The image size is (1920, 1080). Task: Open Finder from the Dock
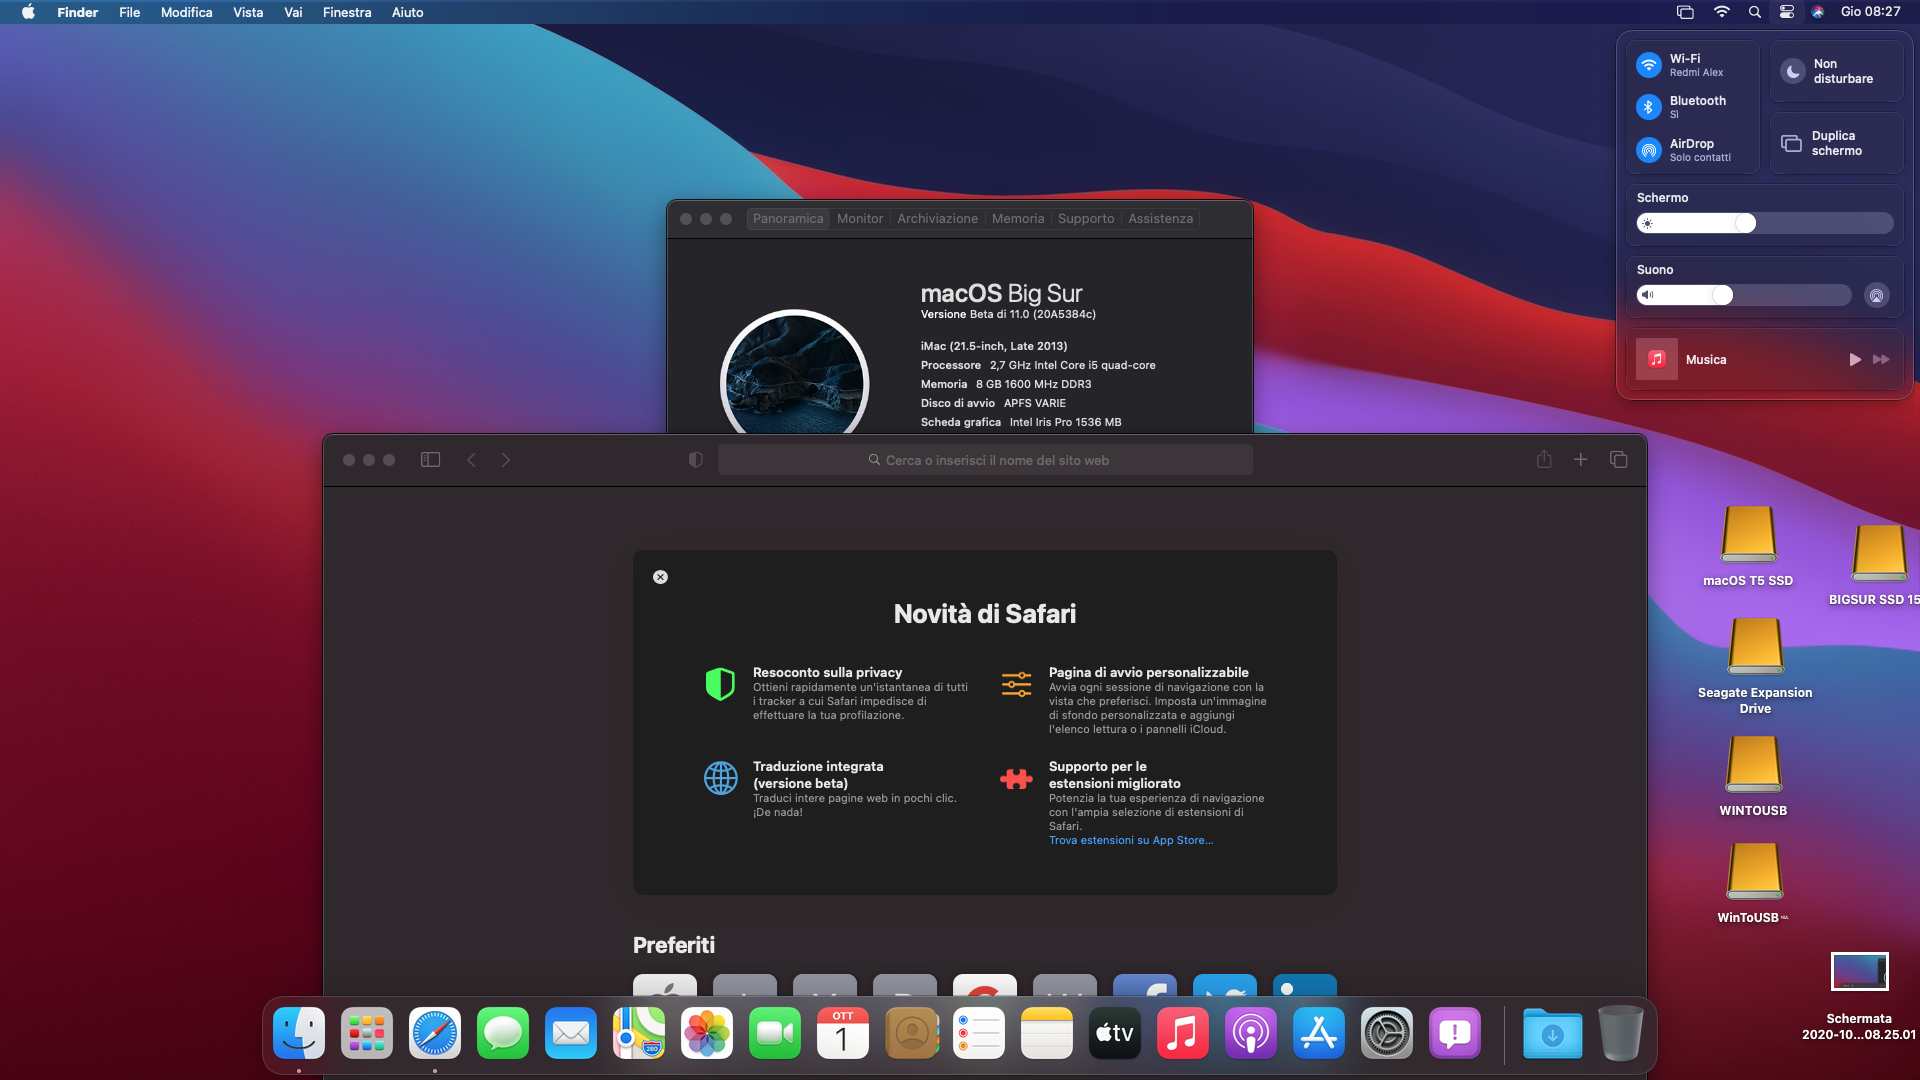(299, 1033)
